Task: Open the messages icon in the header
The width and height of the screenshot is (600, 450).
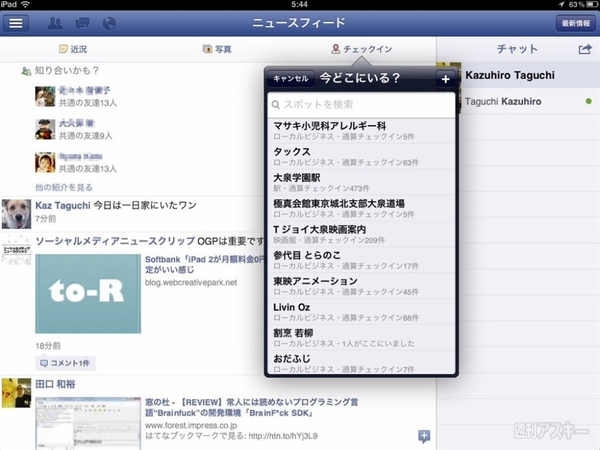Action: pos(82,24)
